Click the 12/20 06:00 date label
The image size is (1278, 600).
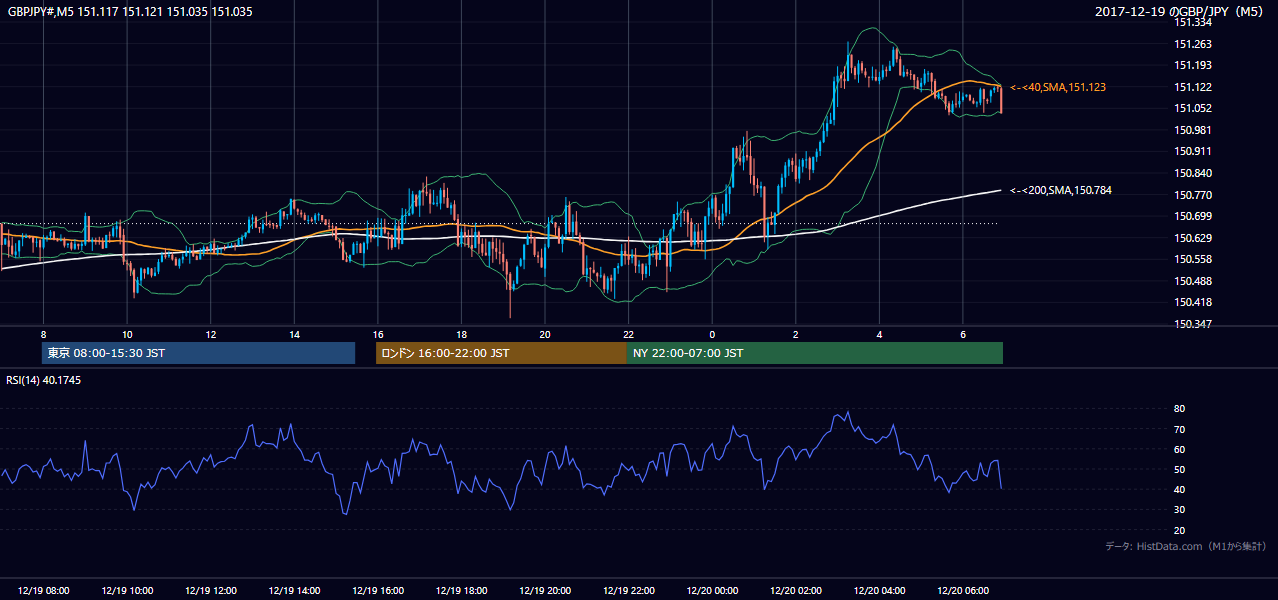(x=963, y=591)
